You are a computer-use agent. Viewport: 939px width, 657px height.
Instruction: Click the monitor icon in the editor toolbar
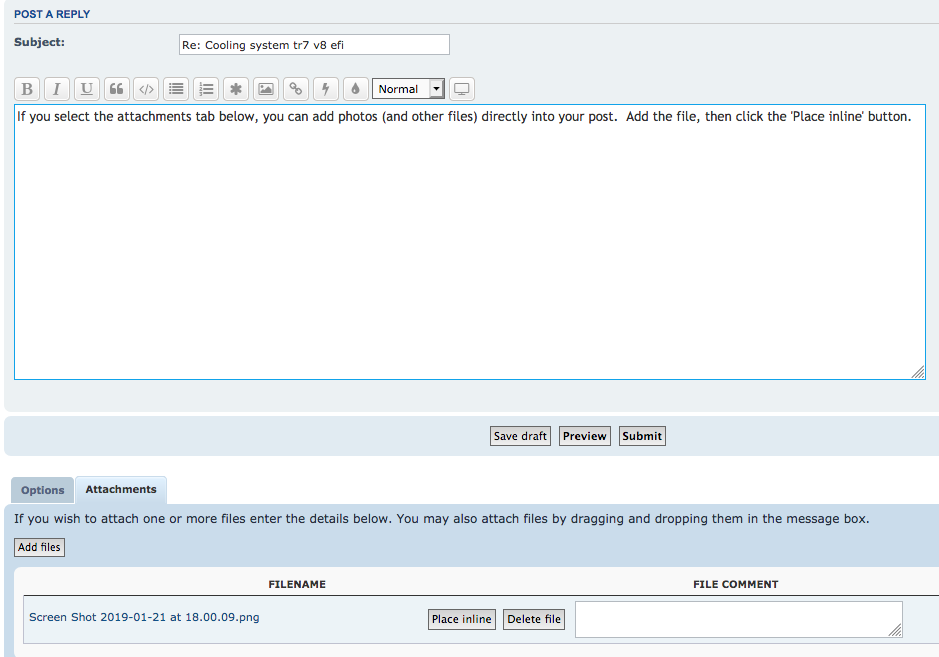[461, 89]
